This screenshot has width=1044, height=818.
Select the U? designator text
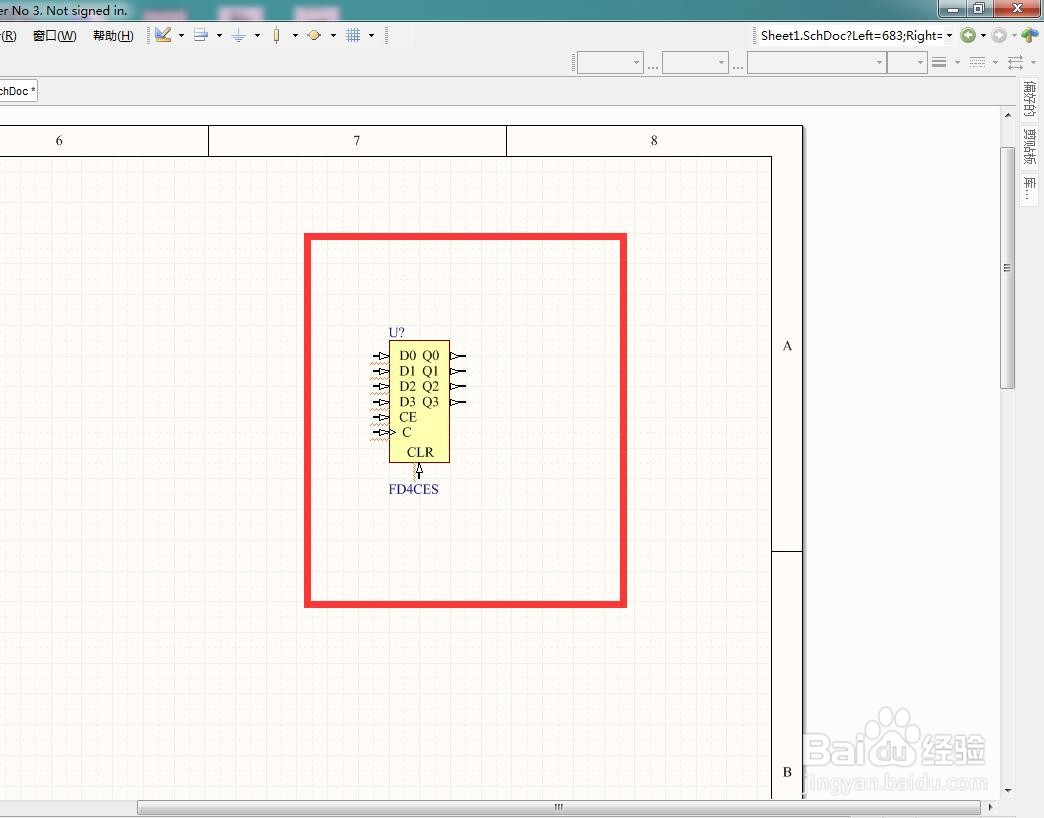396,332
